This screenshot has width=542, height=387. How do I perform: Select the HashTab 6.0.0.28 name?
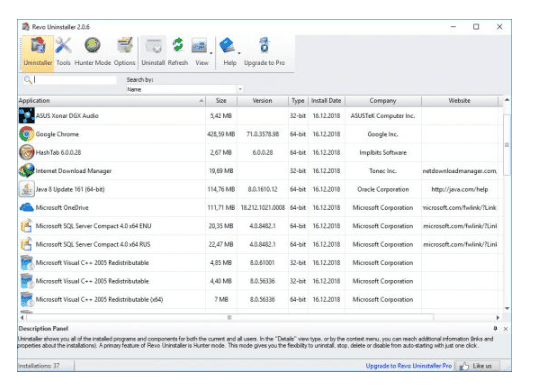point(58,152)
